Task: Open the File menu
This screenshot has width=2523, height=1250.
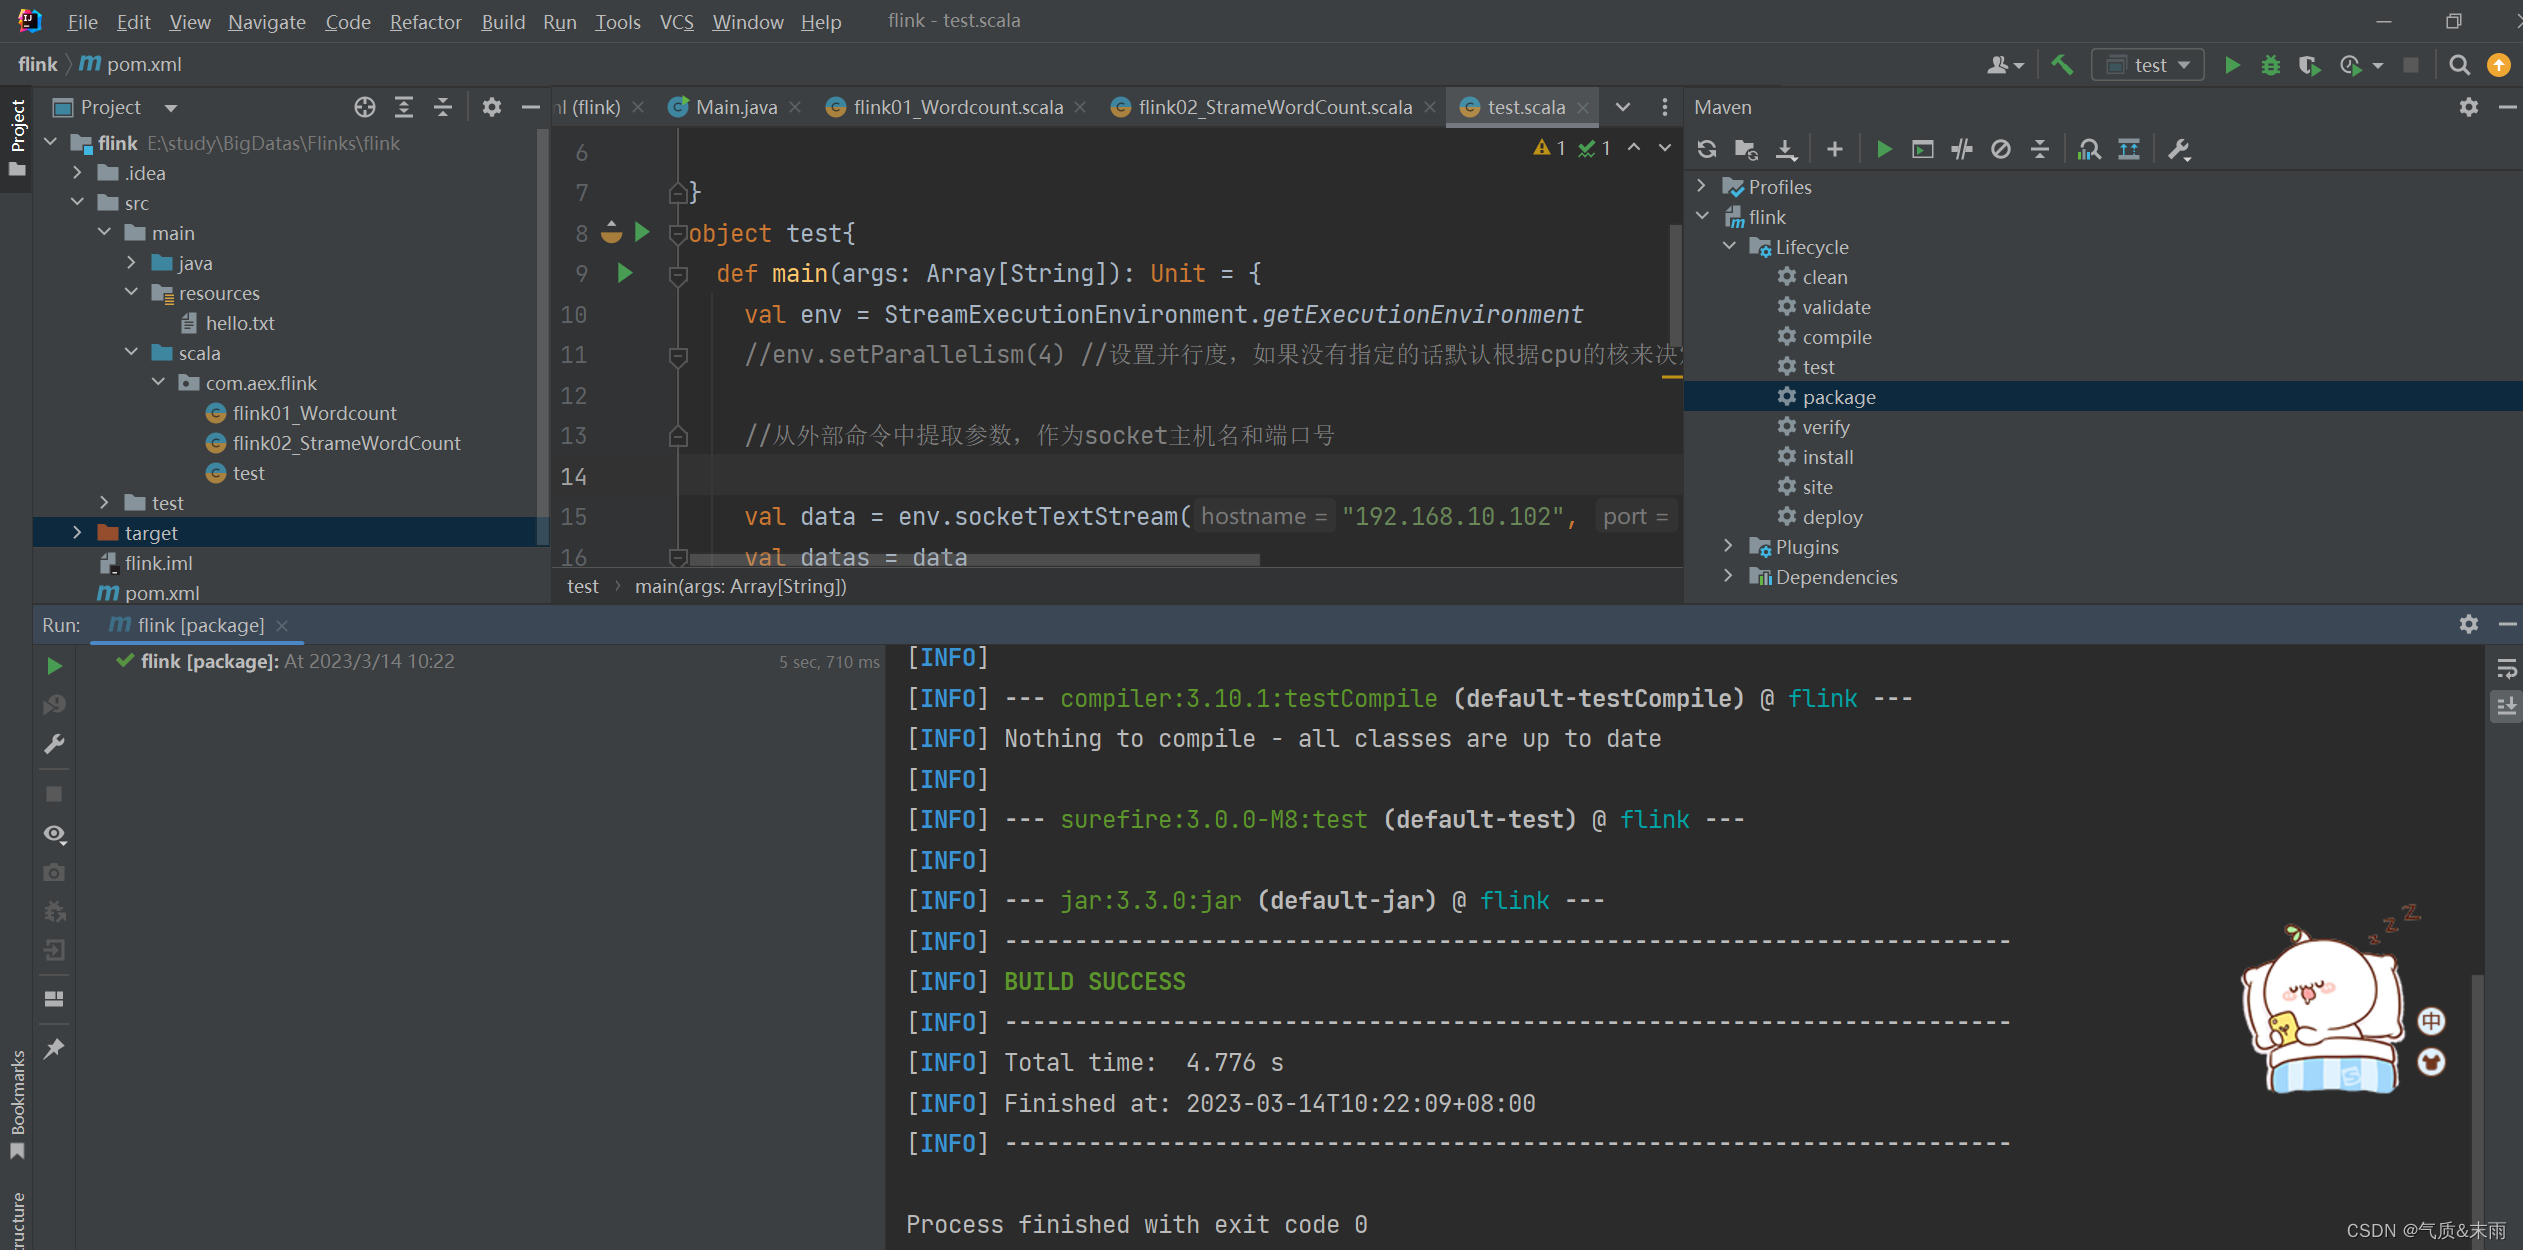Action: [x=82, y=21]
